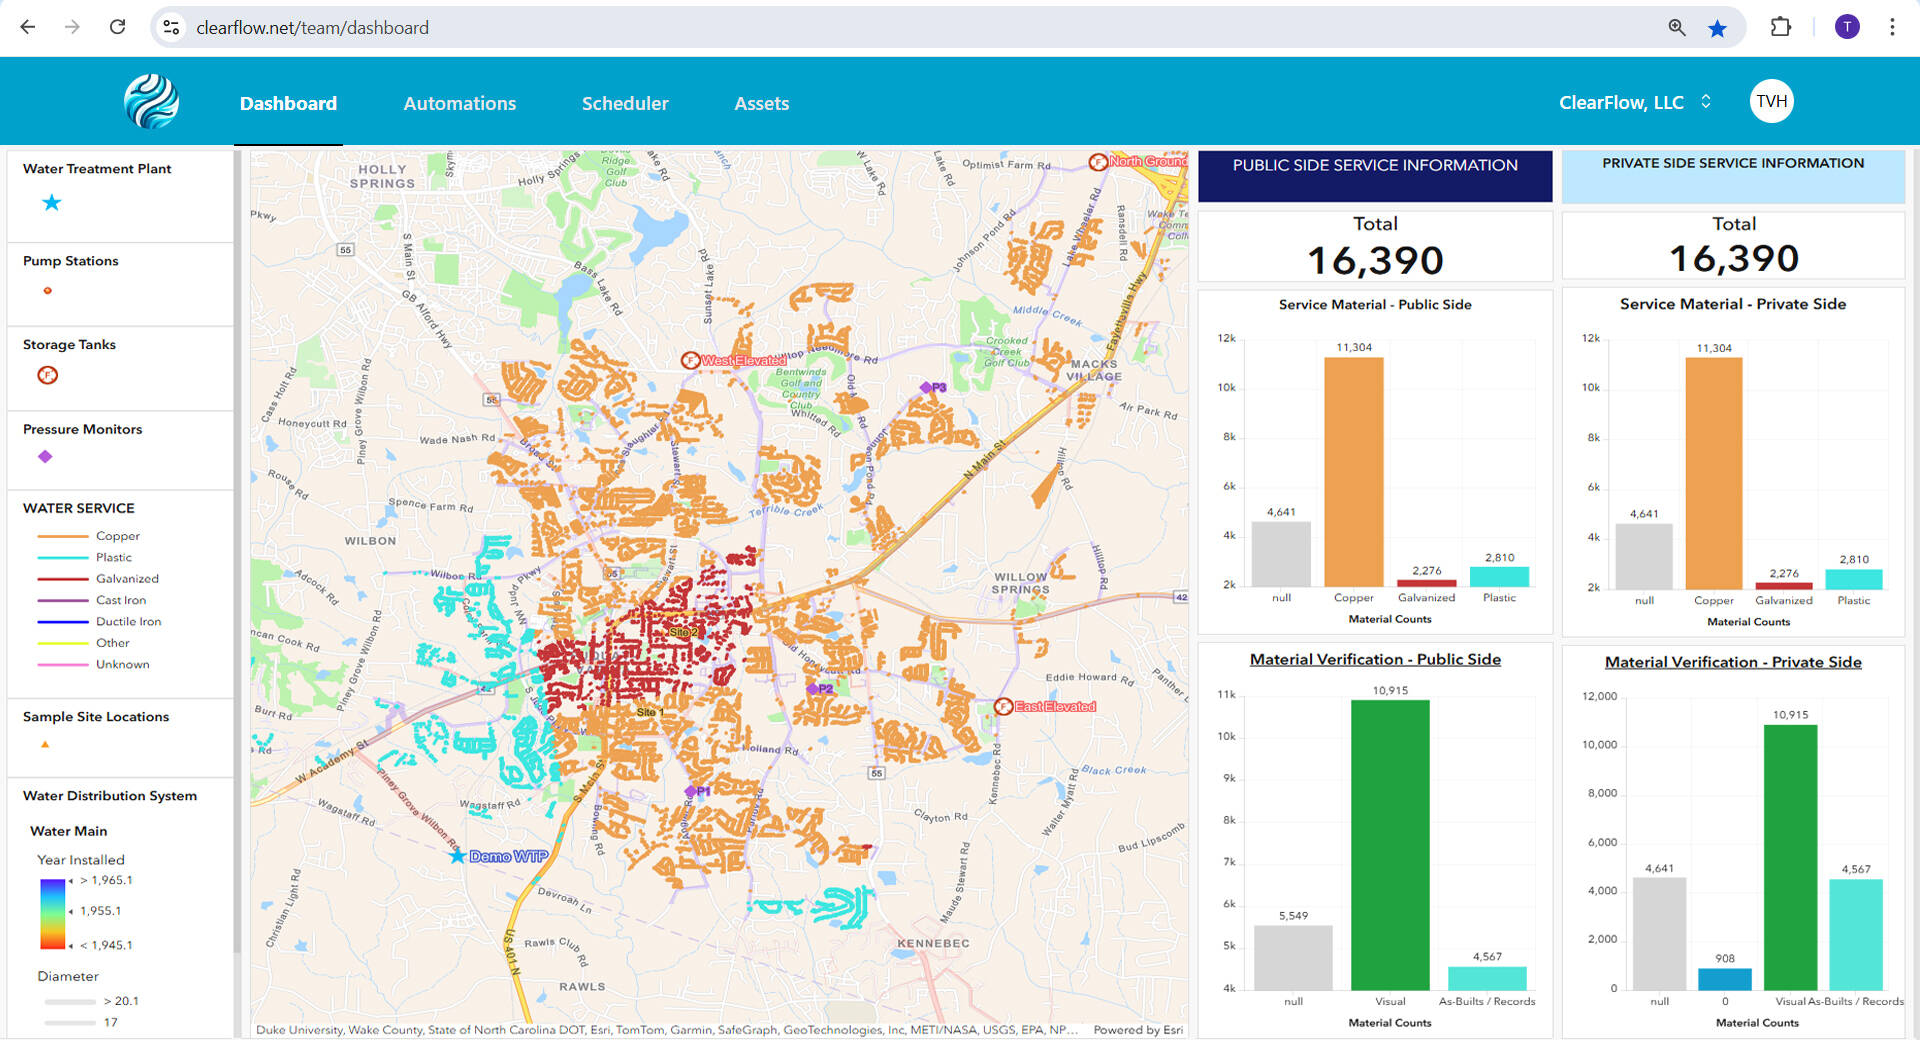Click the Galvanized red line legend swatch
Screen dimensions: 1920x1040
click(63, 579)
